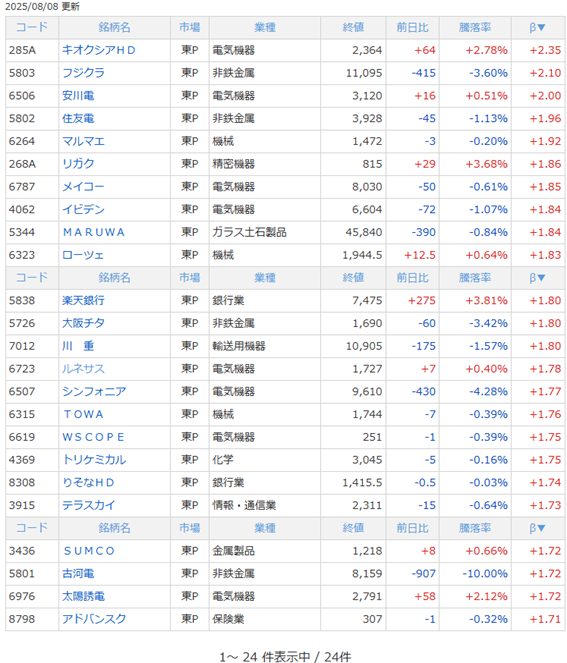
Task: Open the WSCOPE stock link
Action: pyautogui.click(x=93, y=437)
